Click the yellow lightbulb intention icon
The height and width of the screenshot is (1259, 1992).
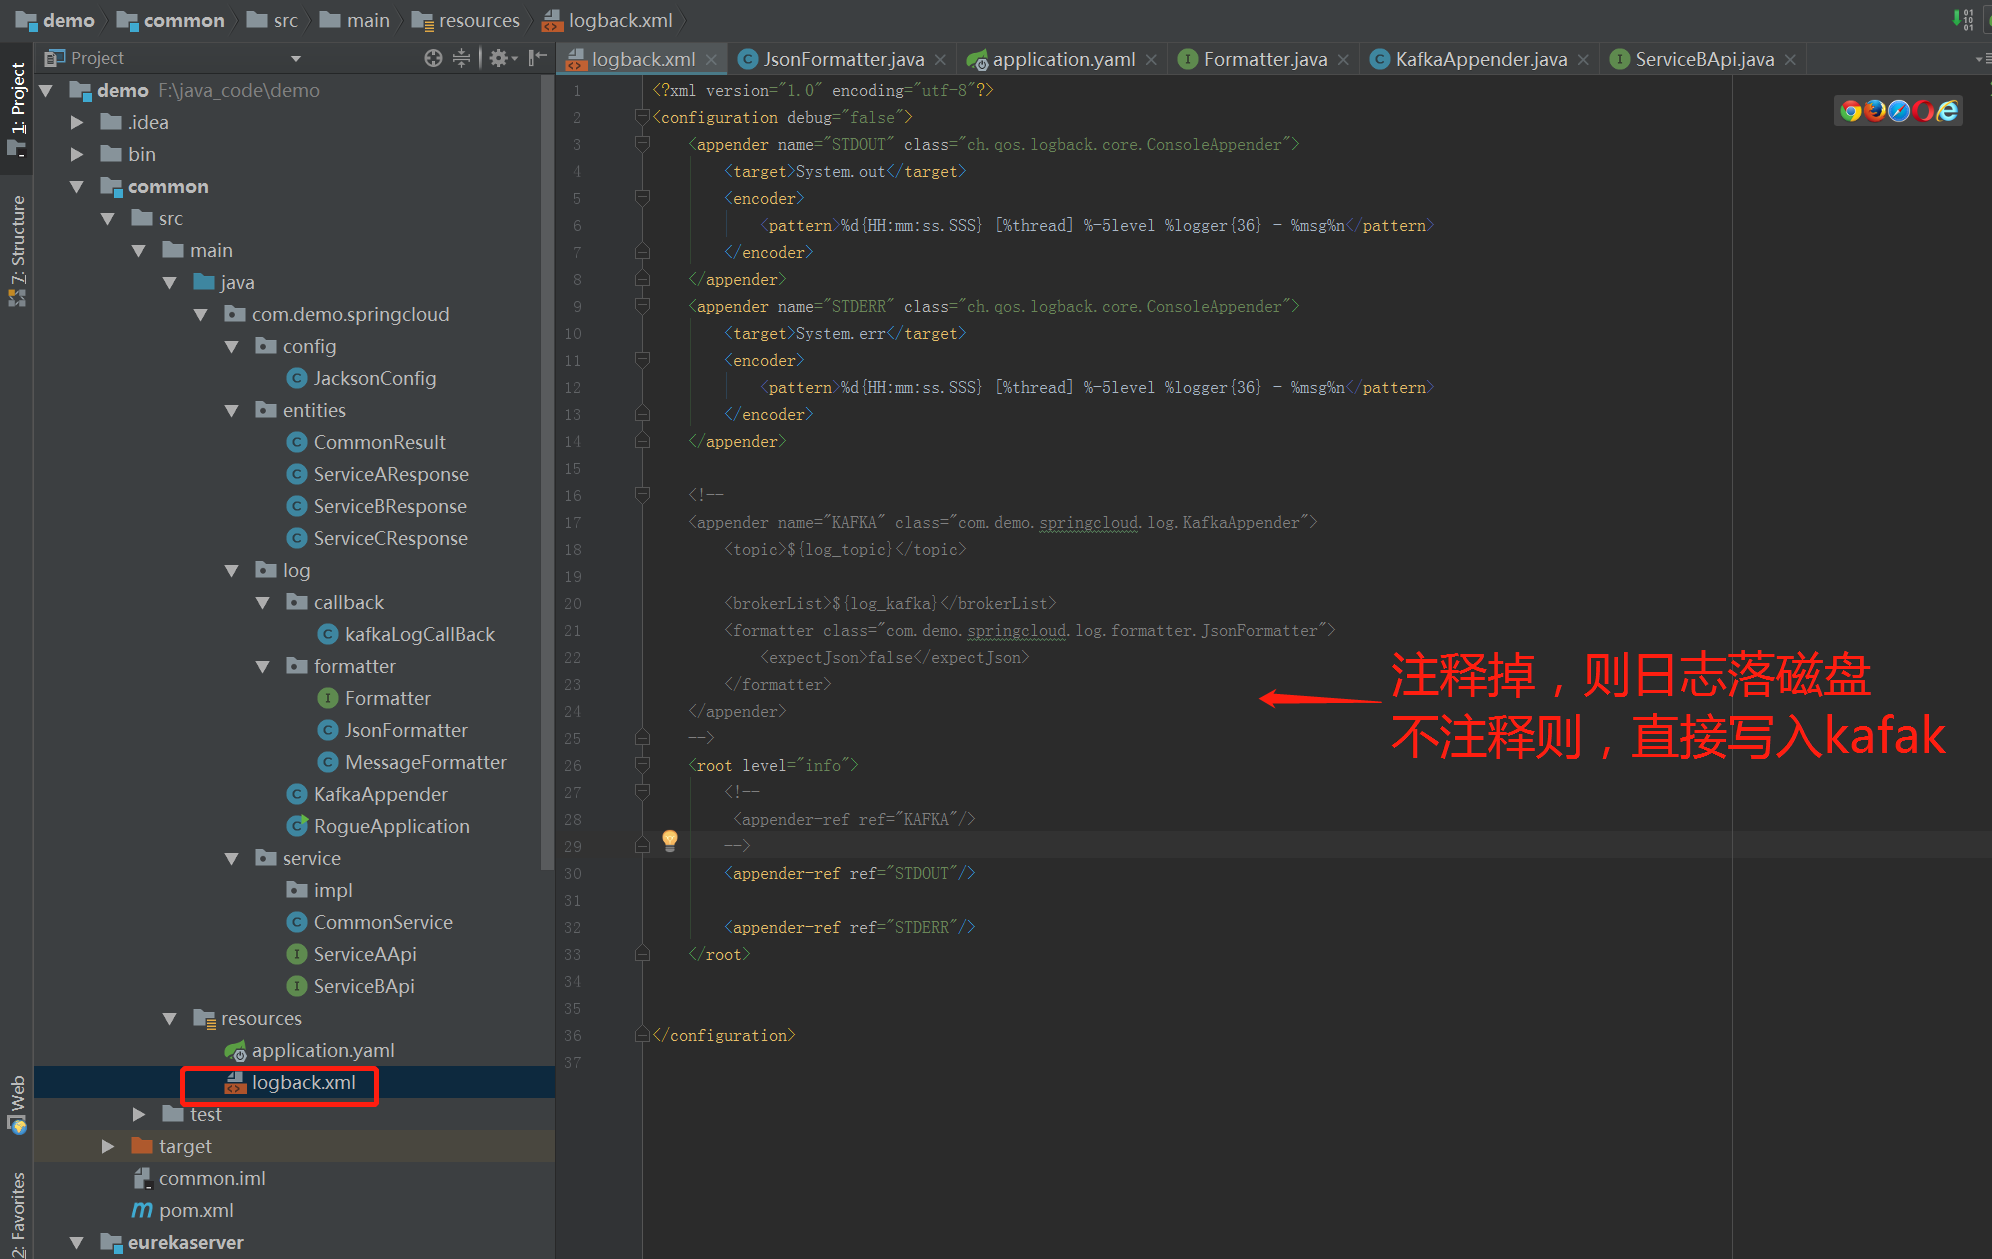670,839
